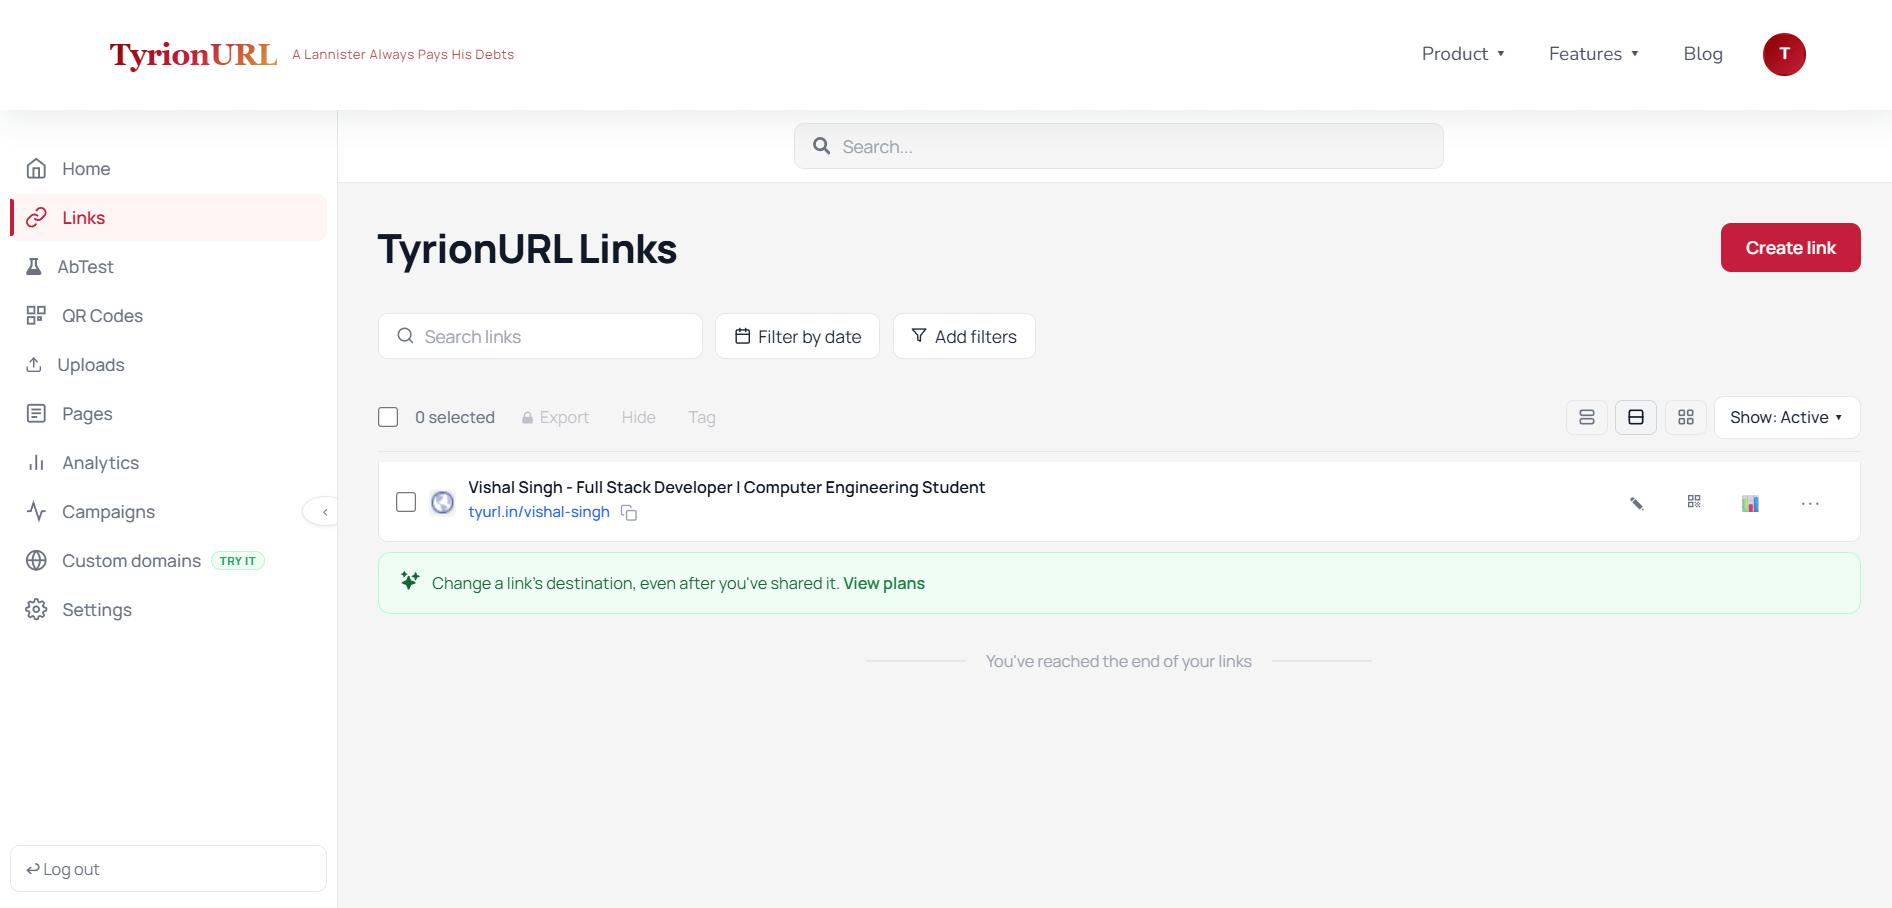Click the Lannister tagline text

point(403,54)
